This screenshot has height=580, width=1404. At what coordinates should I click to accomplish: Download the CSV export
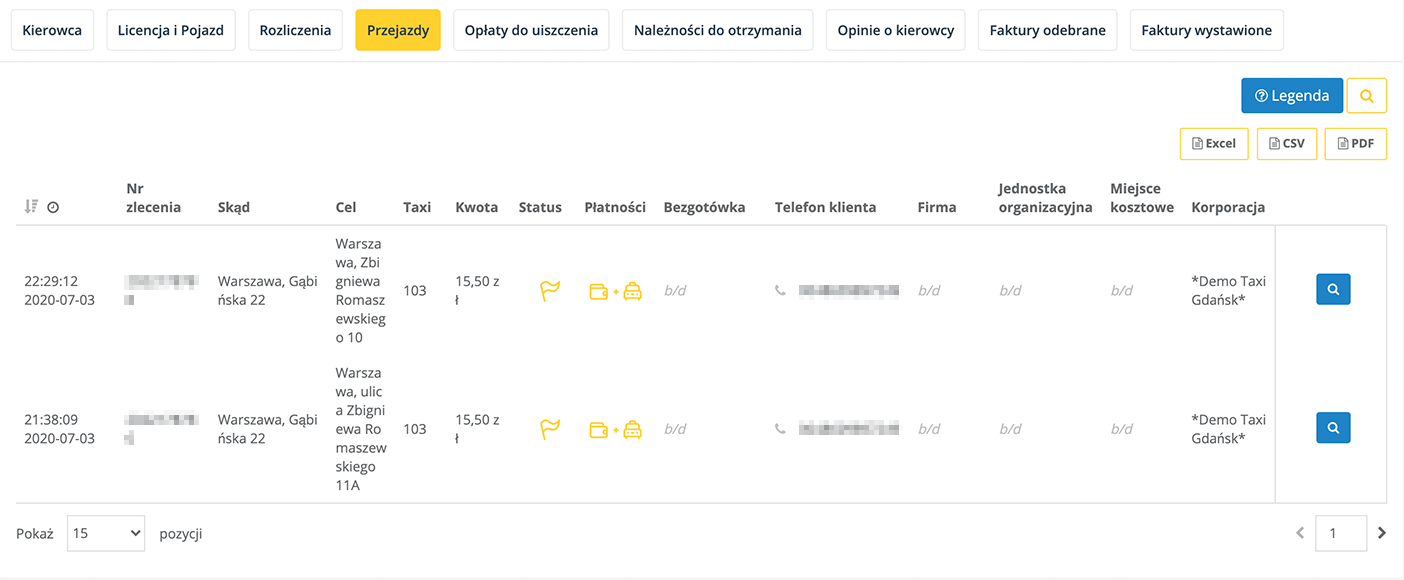[1286, 143]
